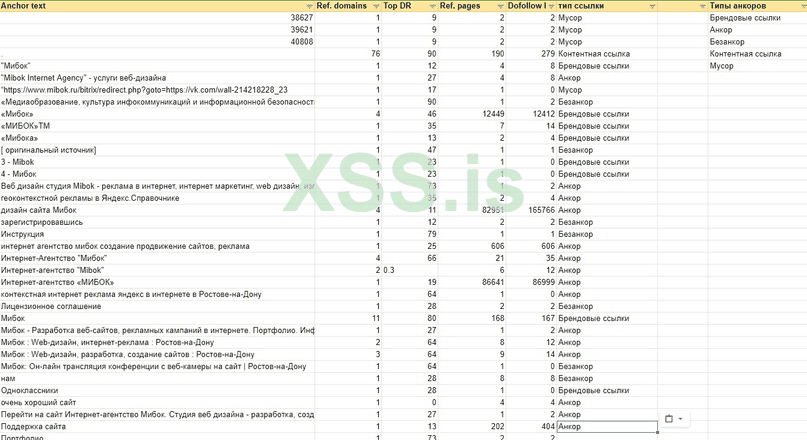Viewport: 807px width, 440px height.
Task: Select the «Медиаобразование, культура инфокоммуникаций cell
Action: [157, 102]
